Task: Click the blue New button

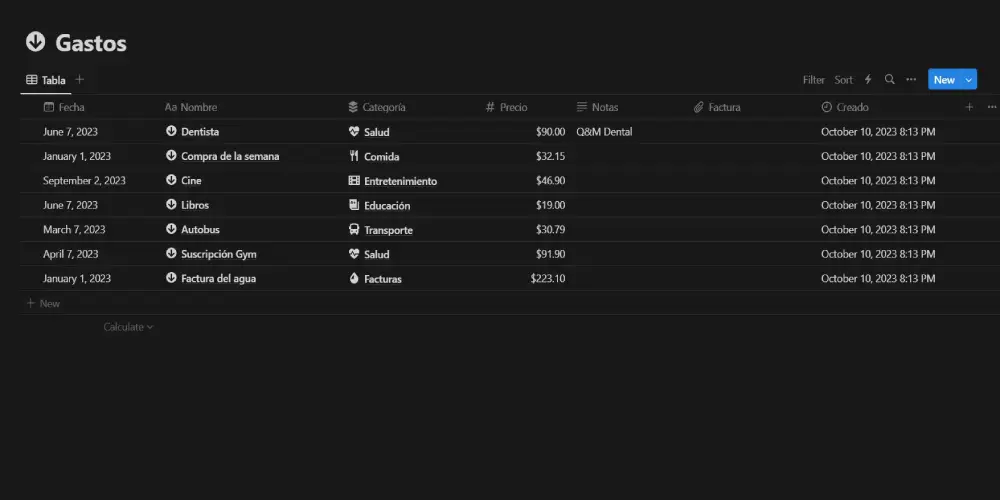Action: 943,80
